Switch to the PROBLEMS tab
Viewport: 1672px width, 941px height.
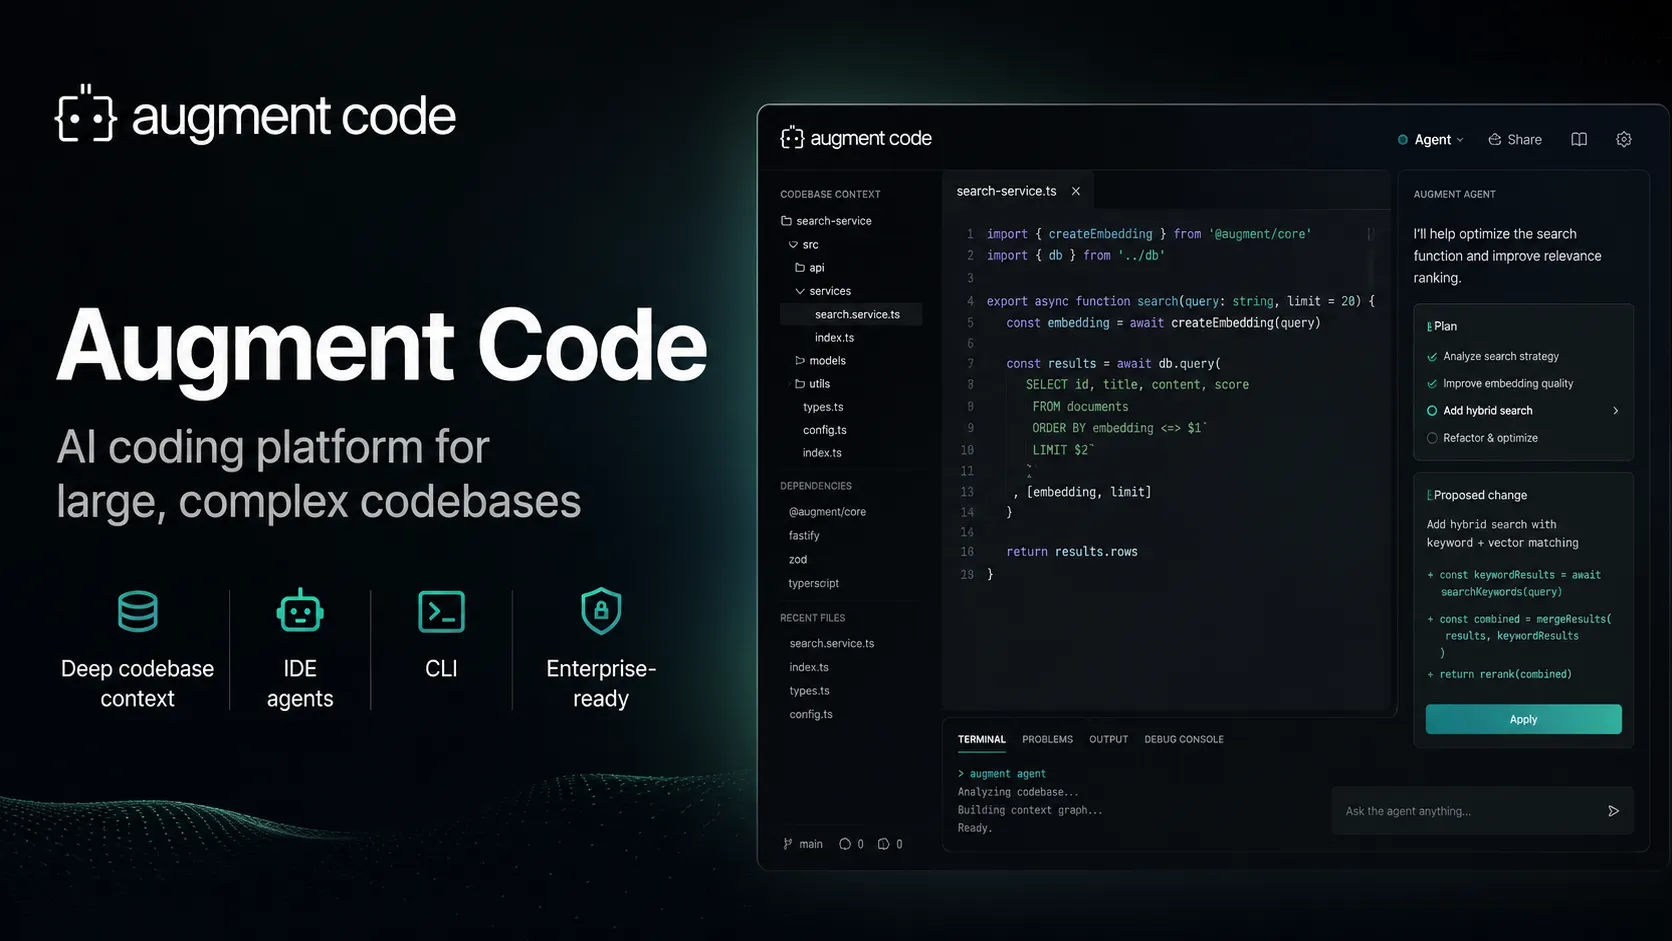pos(1047,740)
